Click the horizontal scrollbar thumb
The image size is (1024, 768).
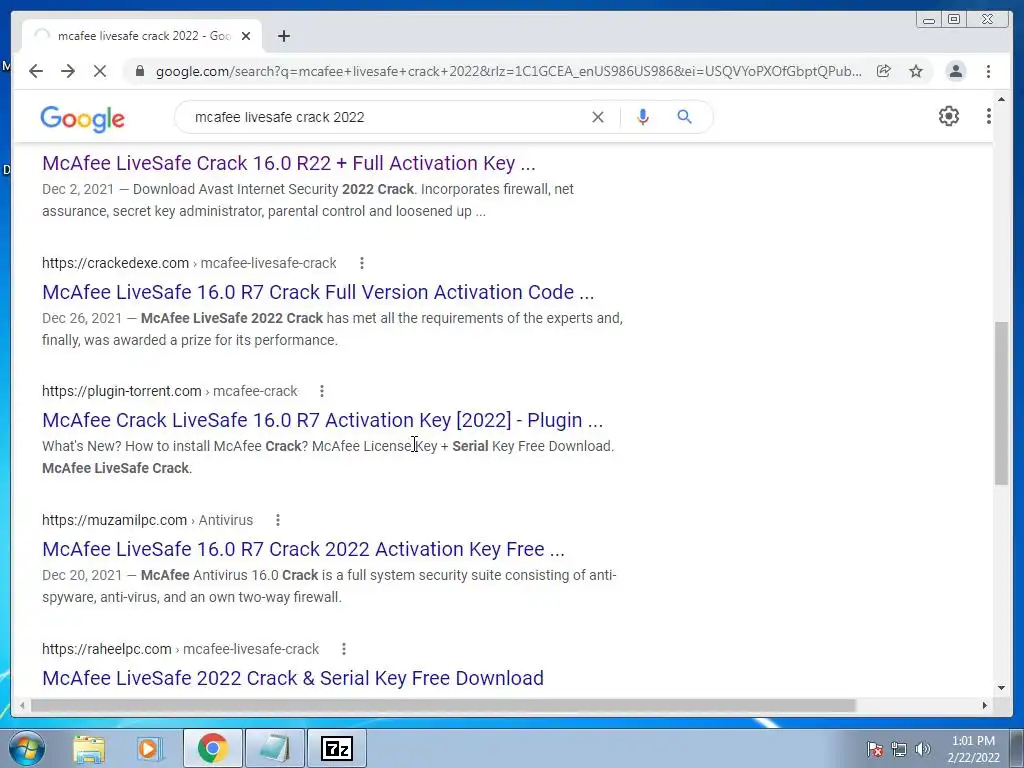[443, 705]
